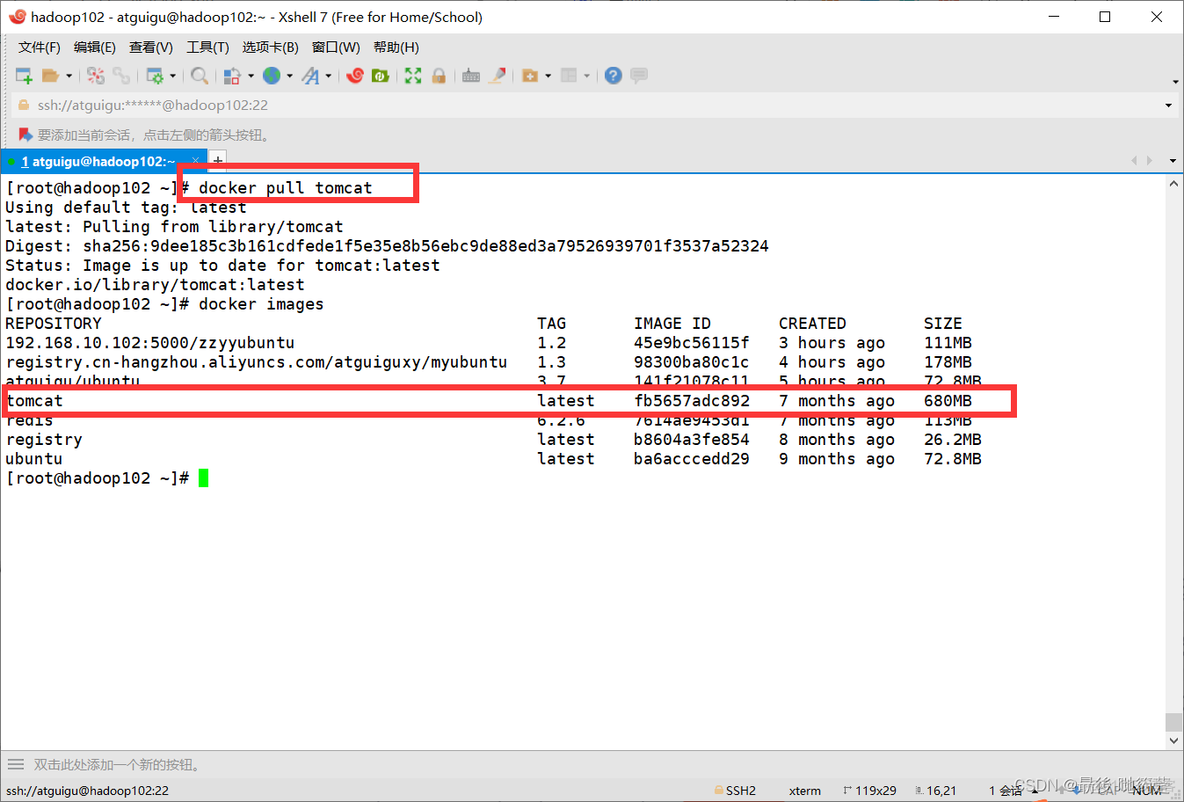Click the quick command bar hamburger icon
The image size is (1184, 802).
pyautogui.click(x=16, y=765)
